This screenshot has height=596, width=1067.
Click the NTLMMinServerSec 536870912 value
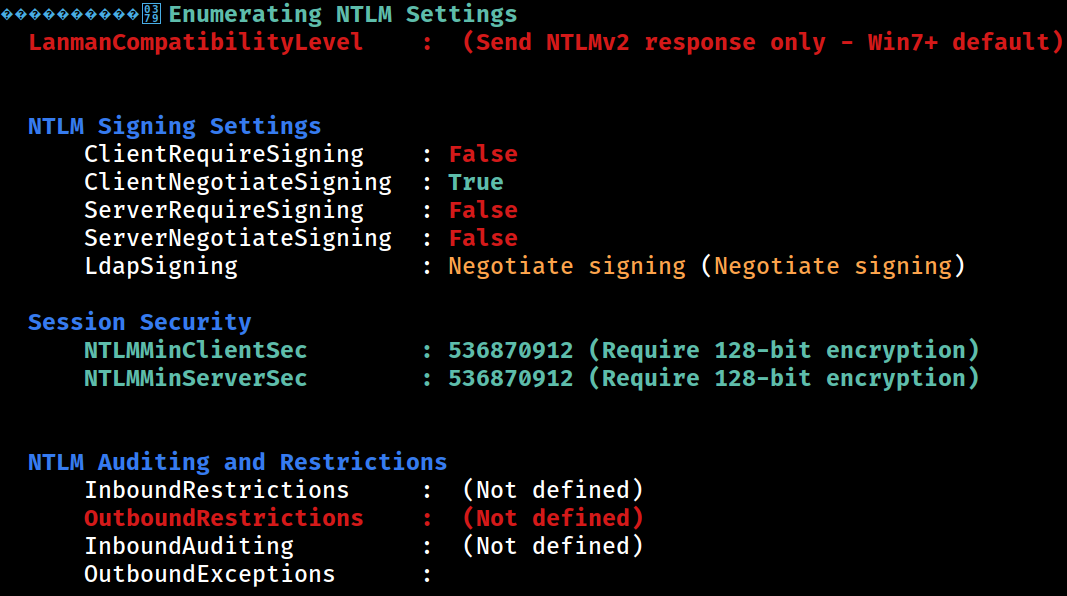(510, 378)
